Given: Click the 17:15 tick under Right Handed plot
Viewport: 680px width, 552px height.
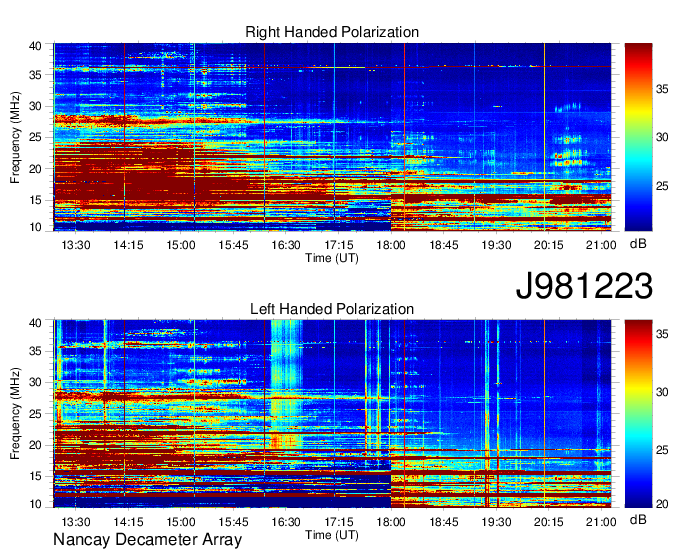Looking at the screenshot, I should [x=338, y=245].
